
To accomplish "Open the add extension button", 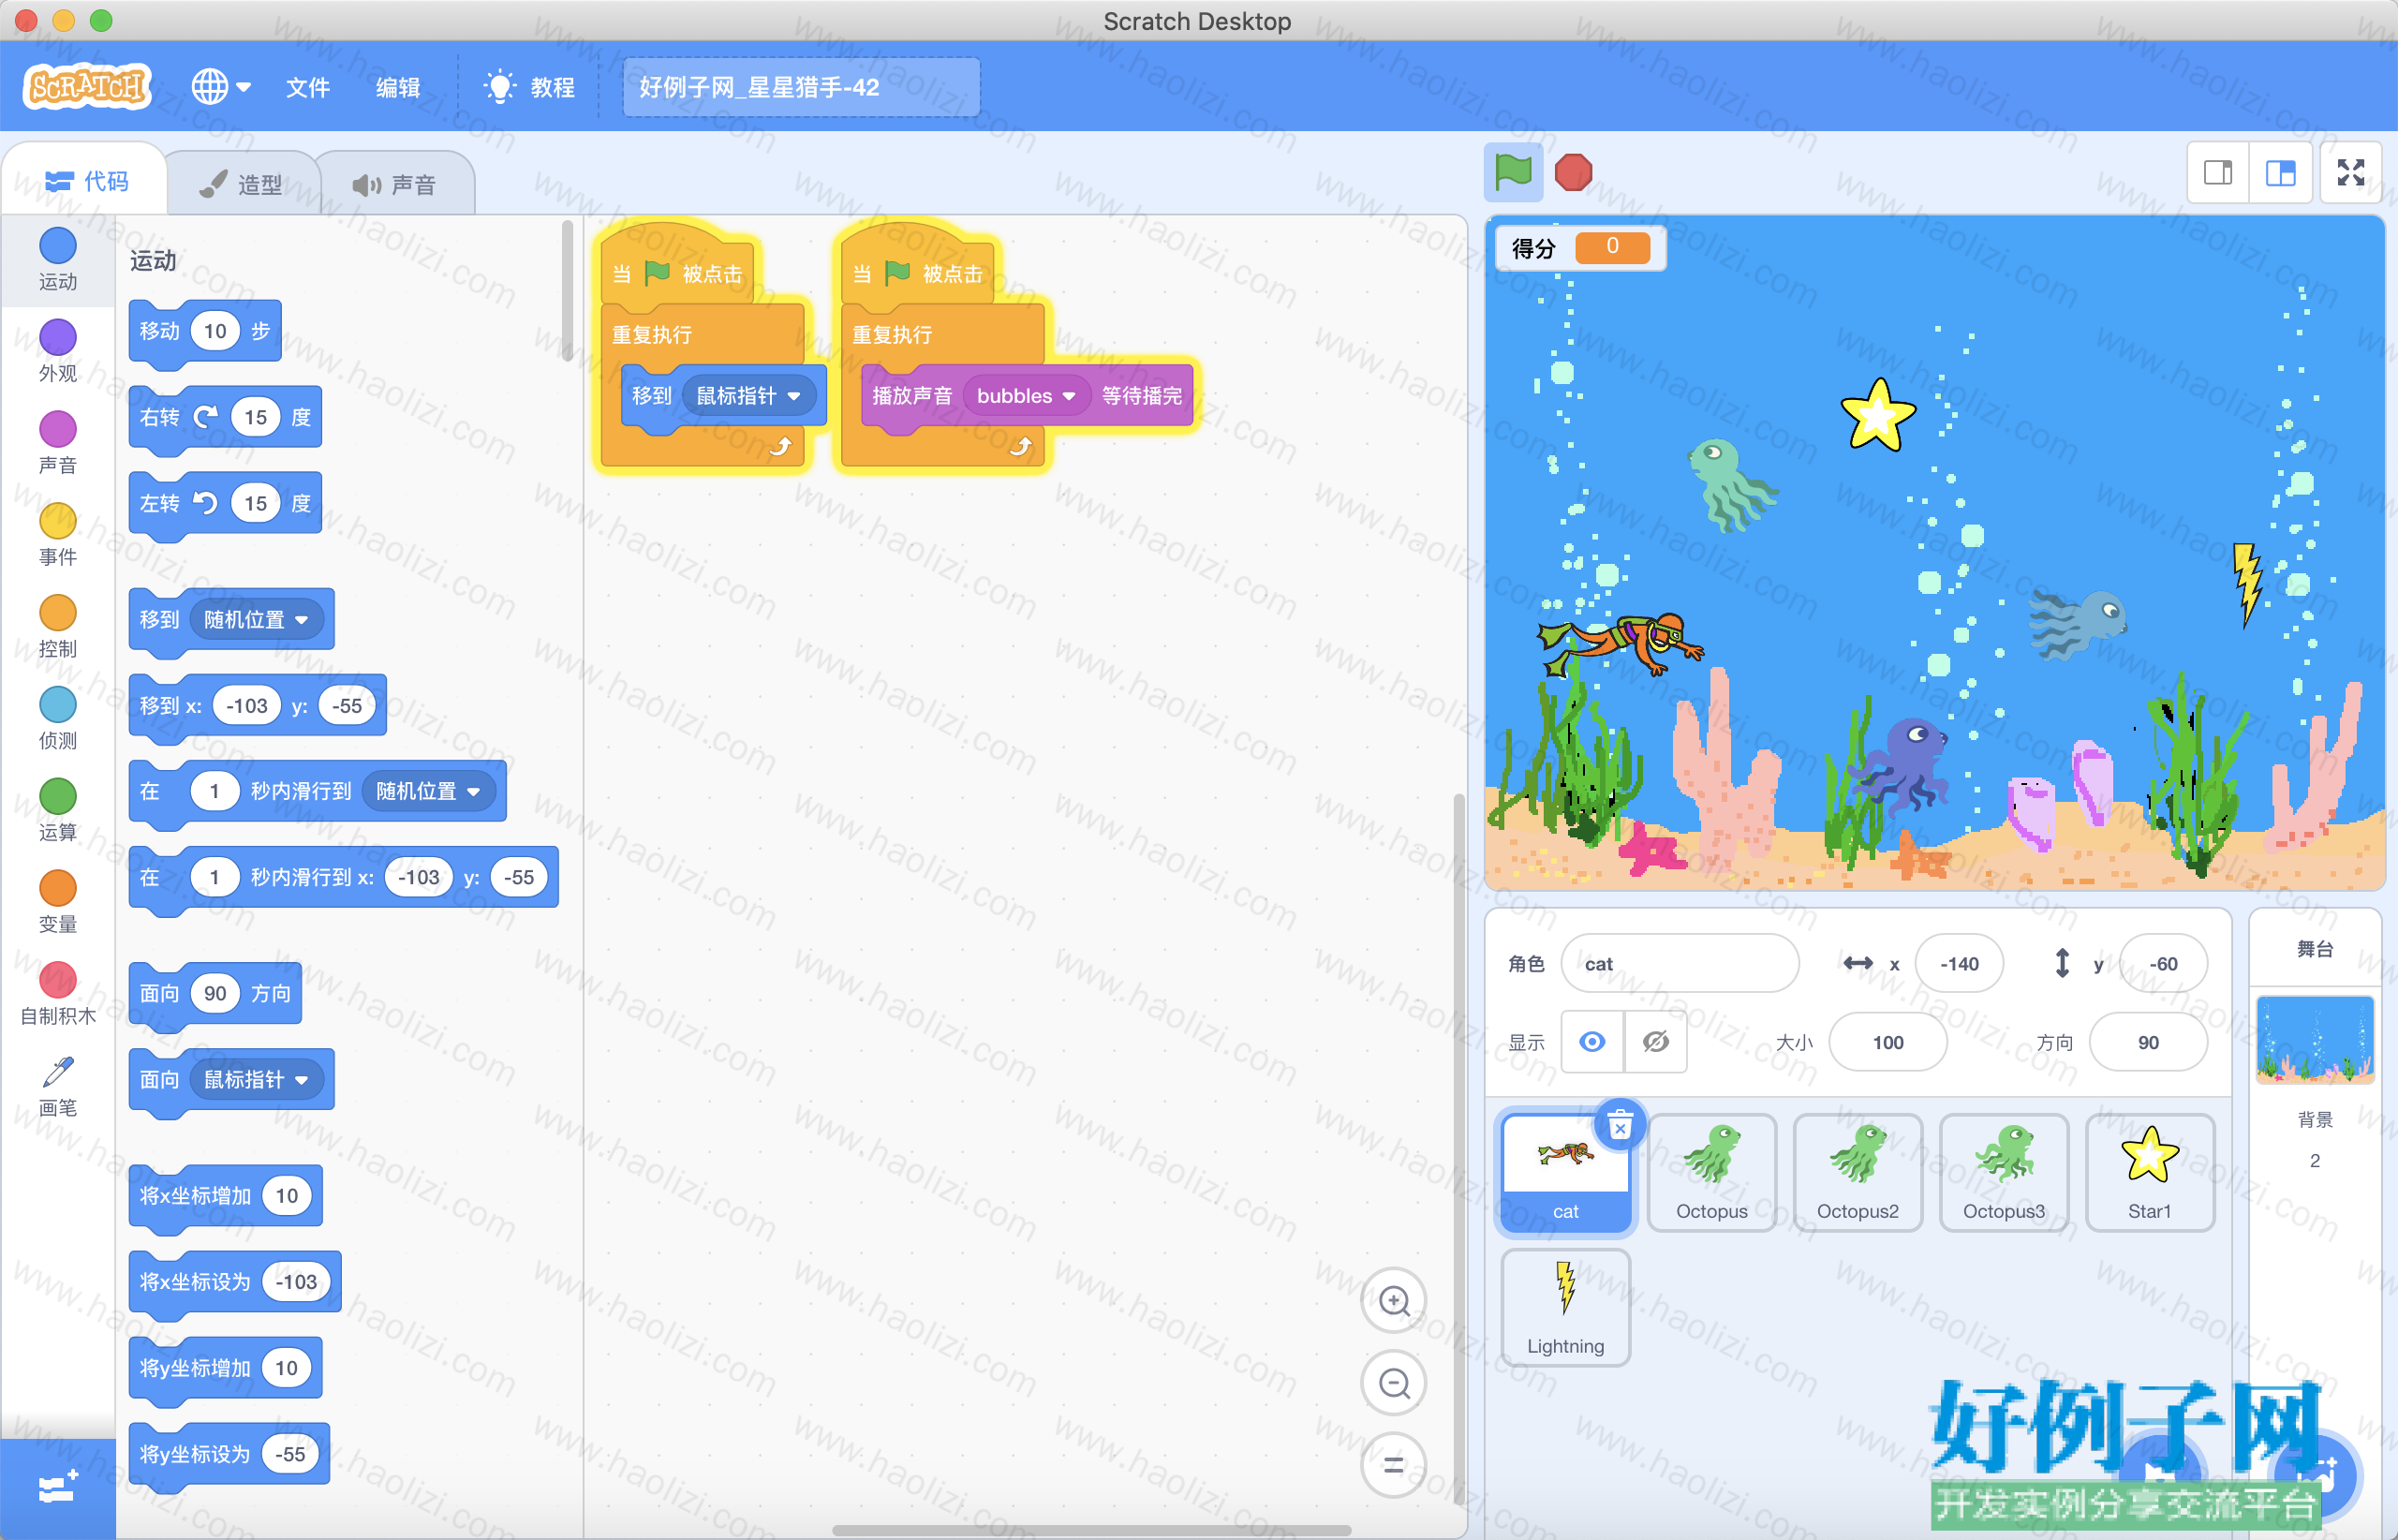I will [57, 1488].
